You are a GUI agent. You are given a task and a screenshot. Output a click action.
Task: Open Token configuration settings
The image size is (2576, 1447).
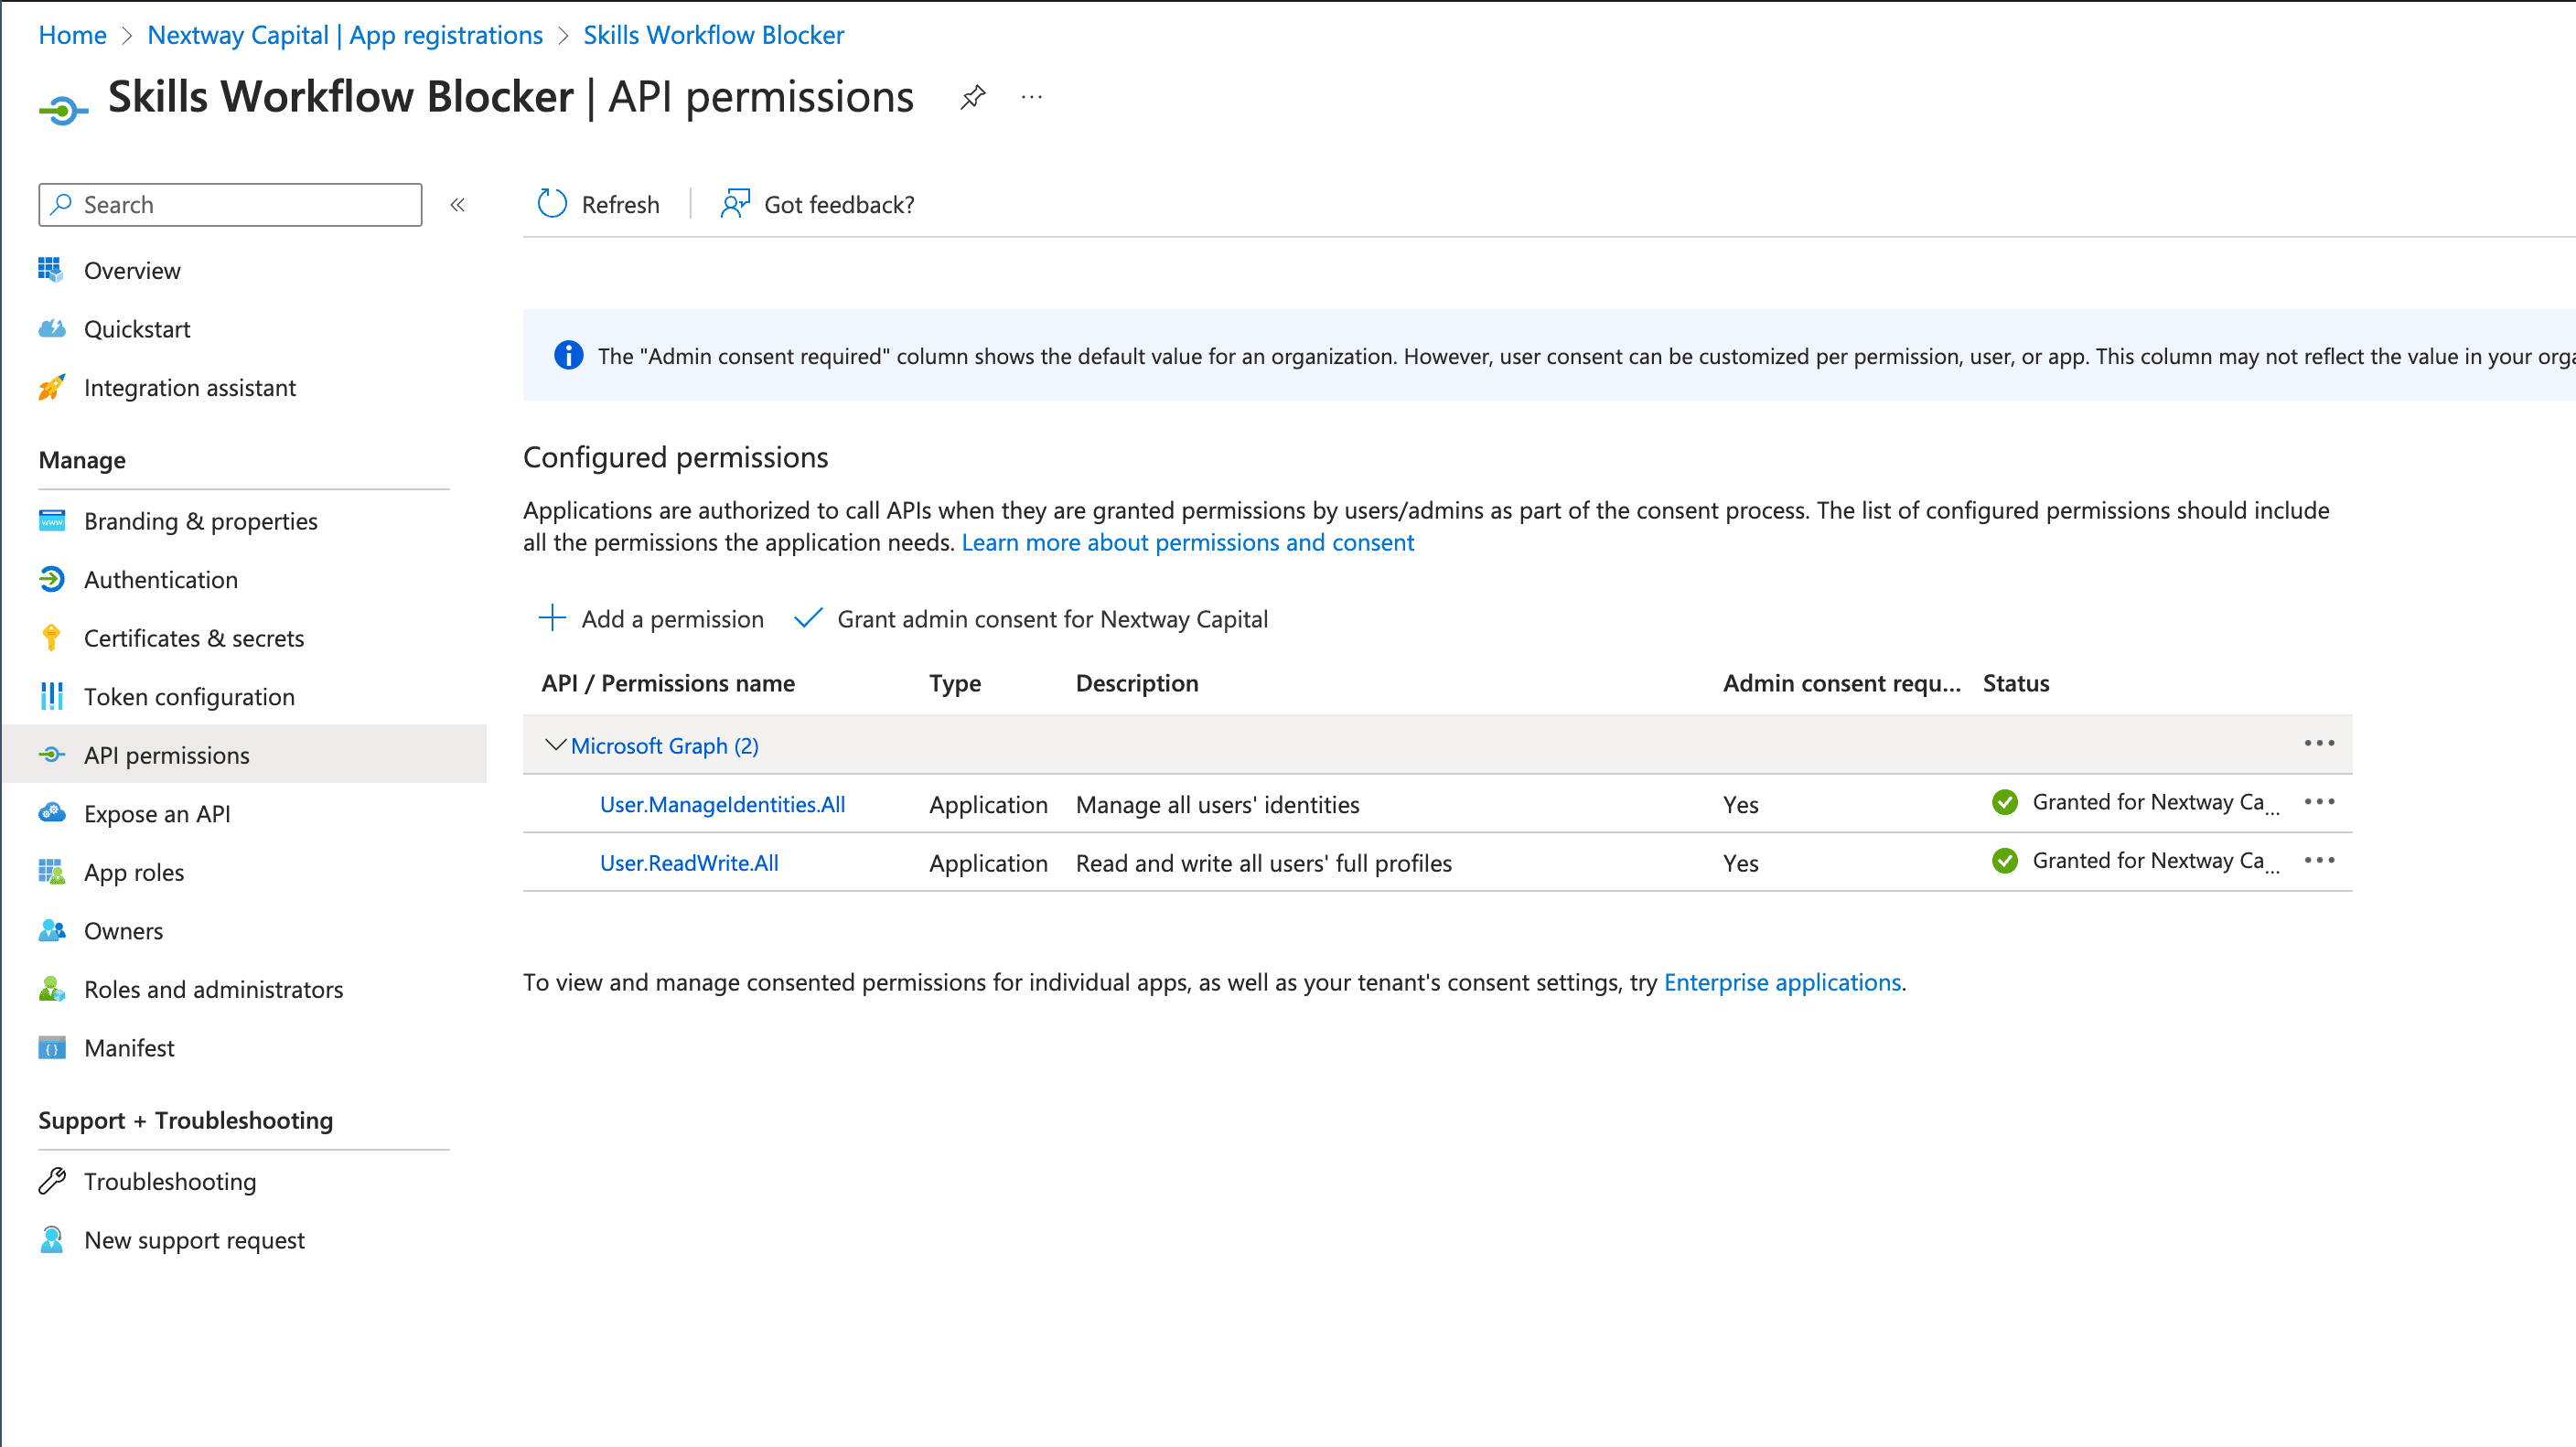pos(188,696)
